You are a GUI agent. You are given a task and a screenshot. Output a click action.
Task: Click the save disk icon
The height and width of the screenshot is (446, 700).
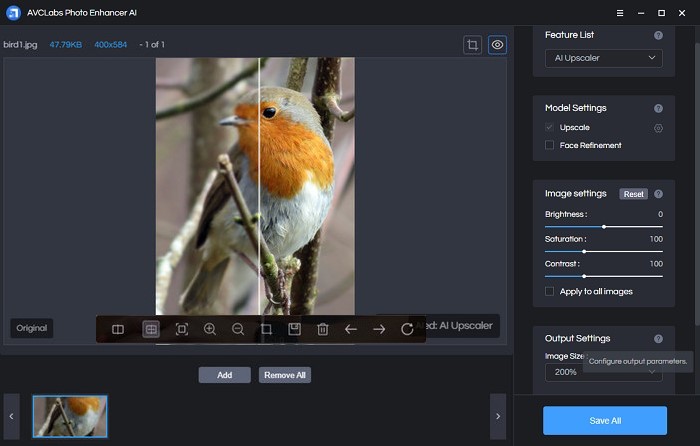coord(294,329)
